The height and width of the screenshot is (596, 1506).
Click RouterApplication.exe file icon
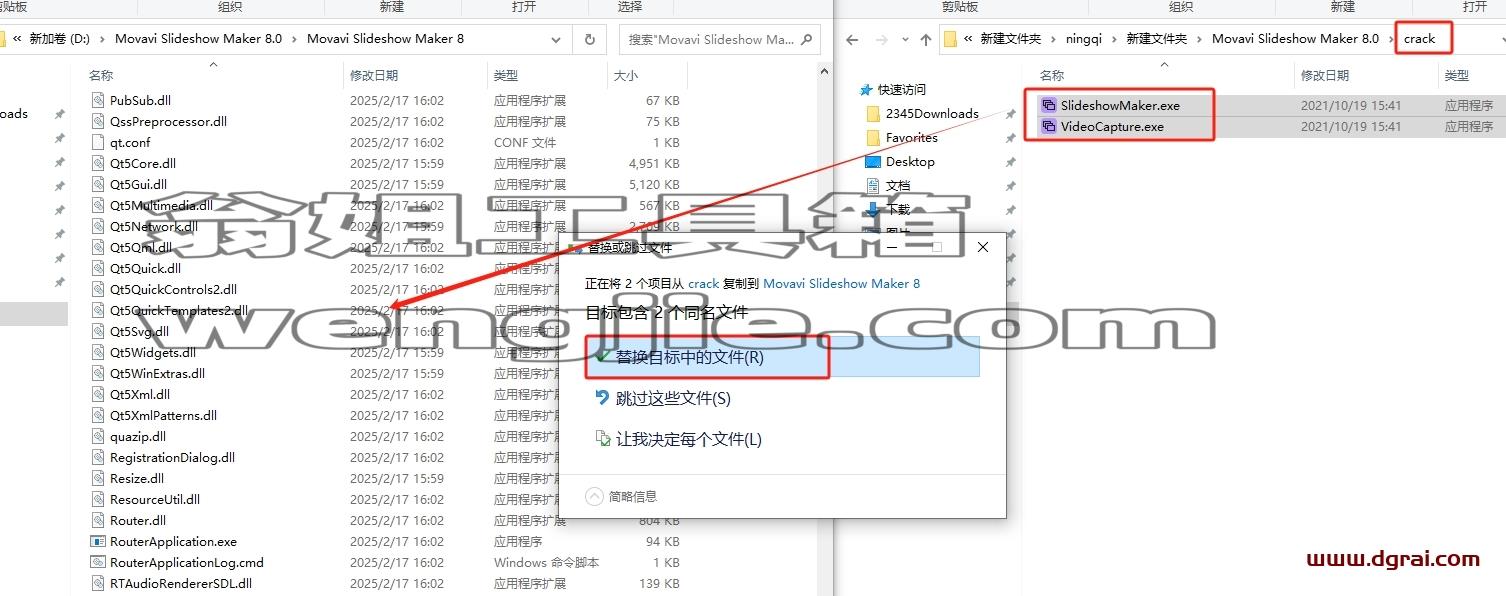coord(98,541)
